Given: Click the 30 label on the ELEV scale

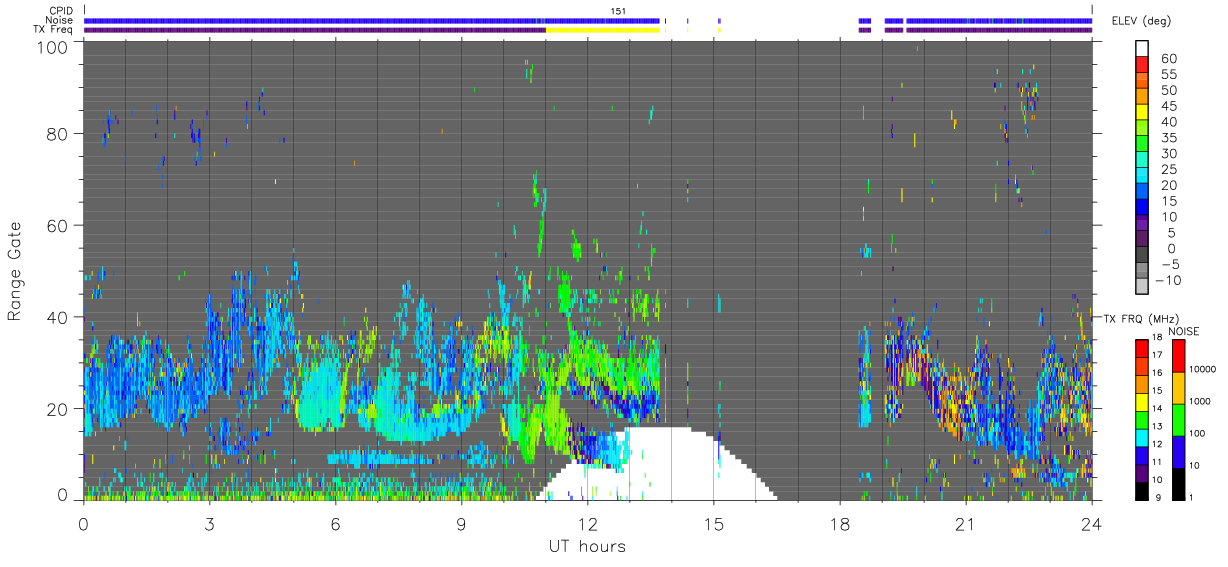Looking at the screenshot, I should coord(1168,154).
